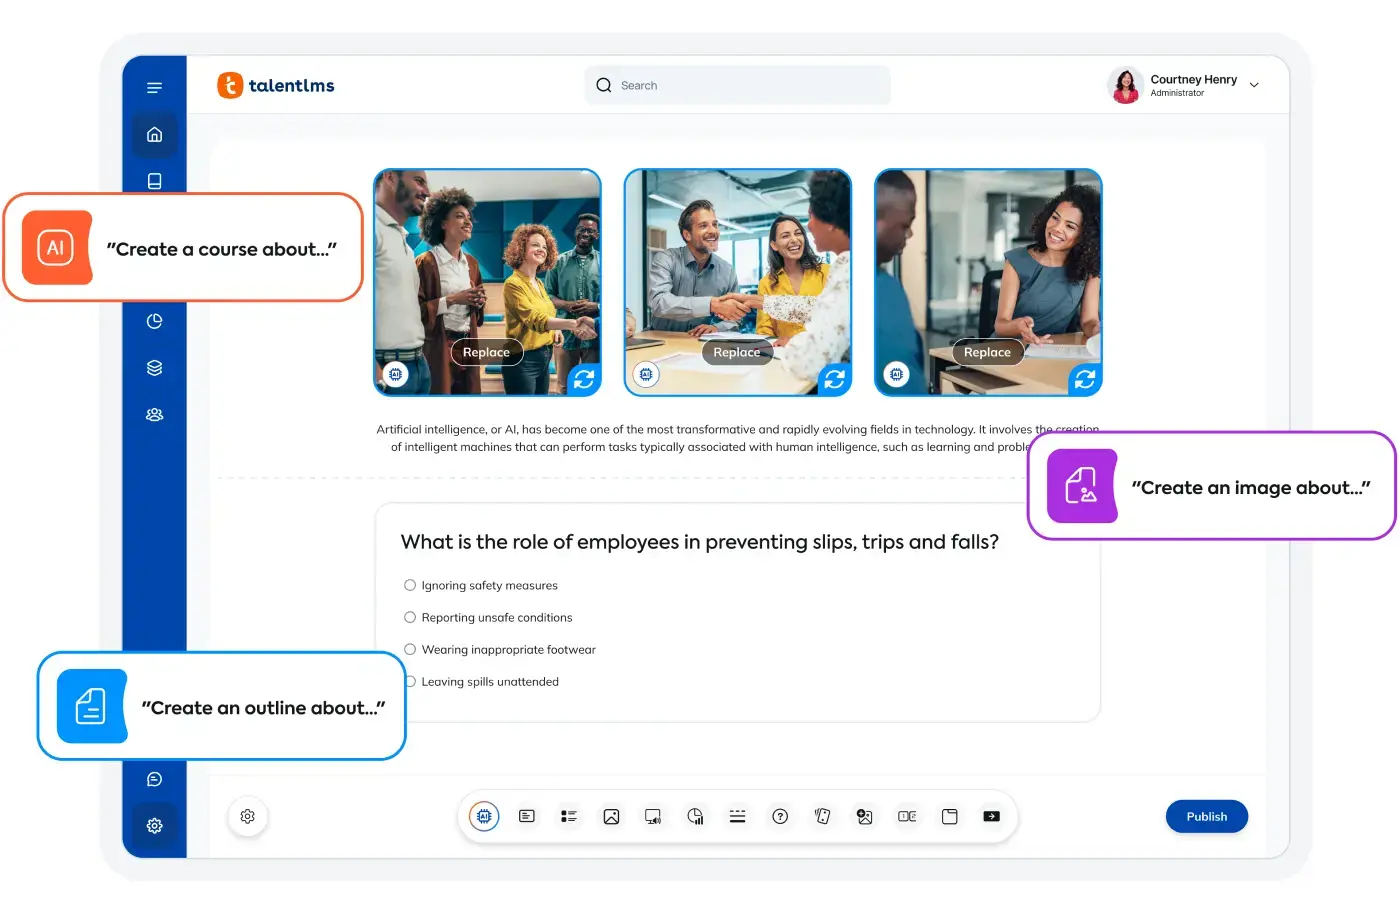1400x914 pixels.
Task: Open the question tool from the toolbar
Action: click(x=780, y=816)
